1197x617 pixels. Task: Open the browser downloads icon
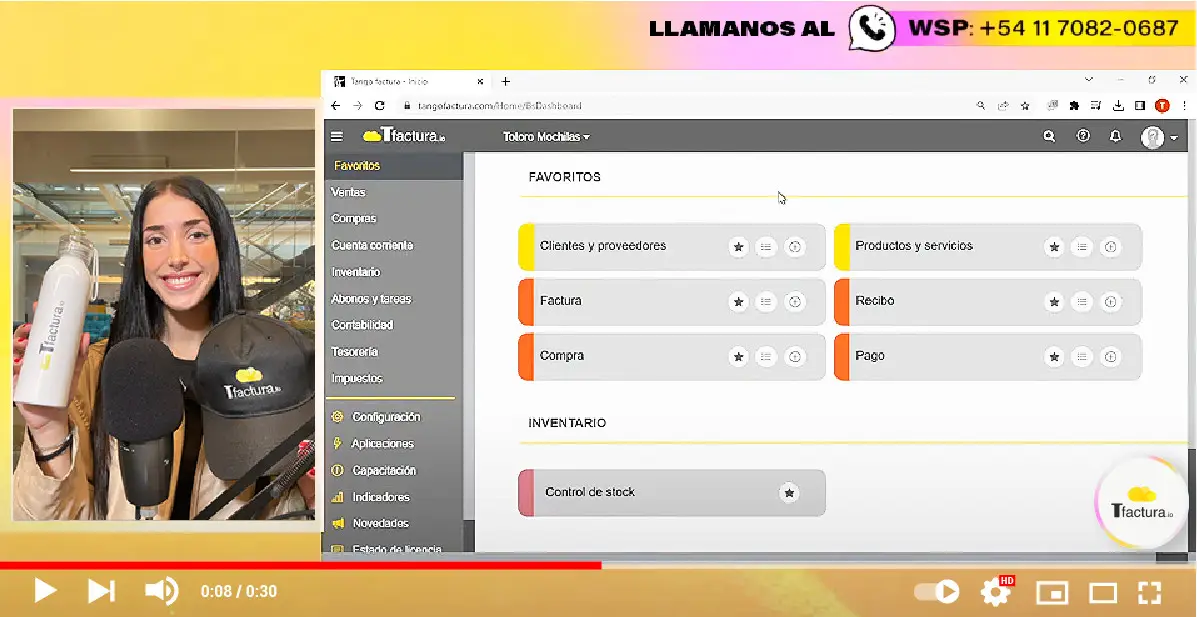pyautogui.click(x=1118, y=105)
